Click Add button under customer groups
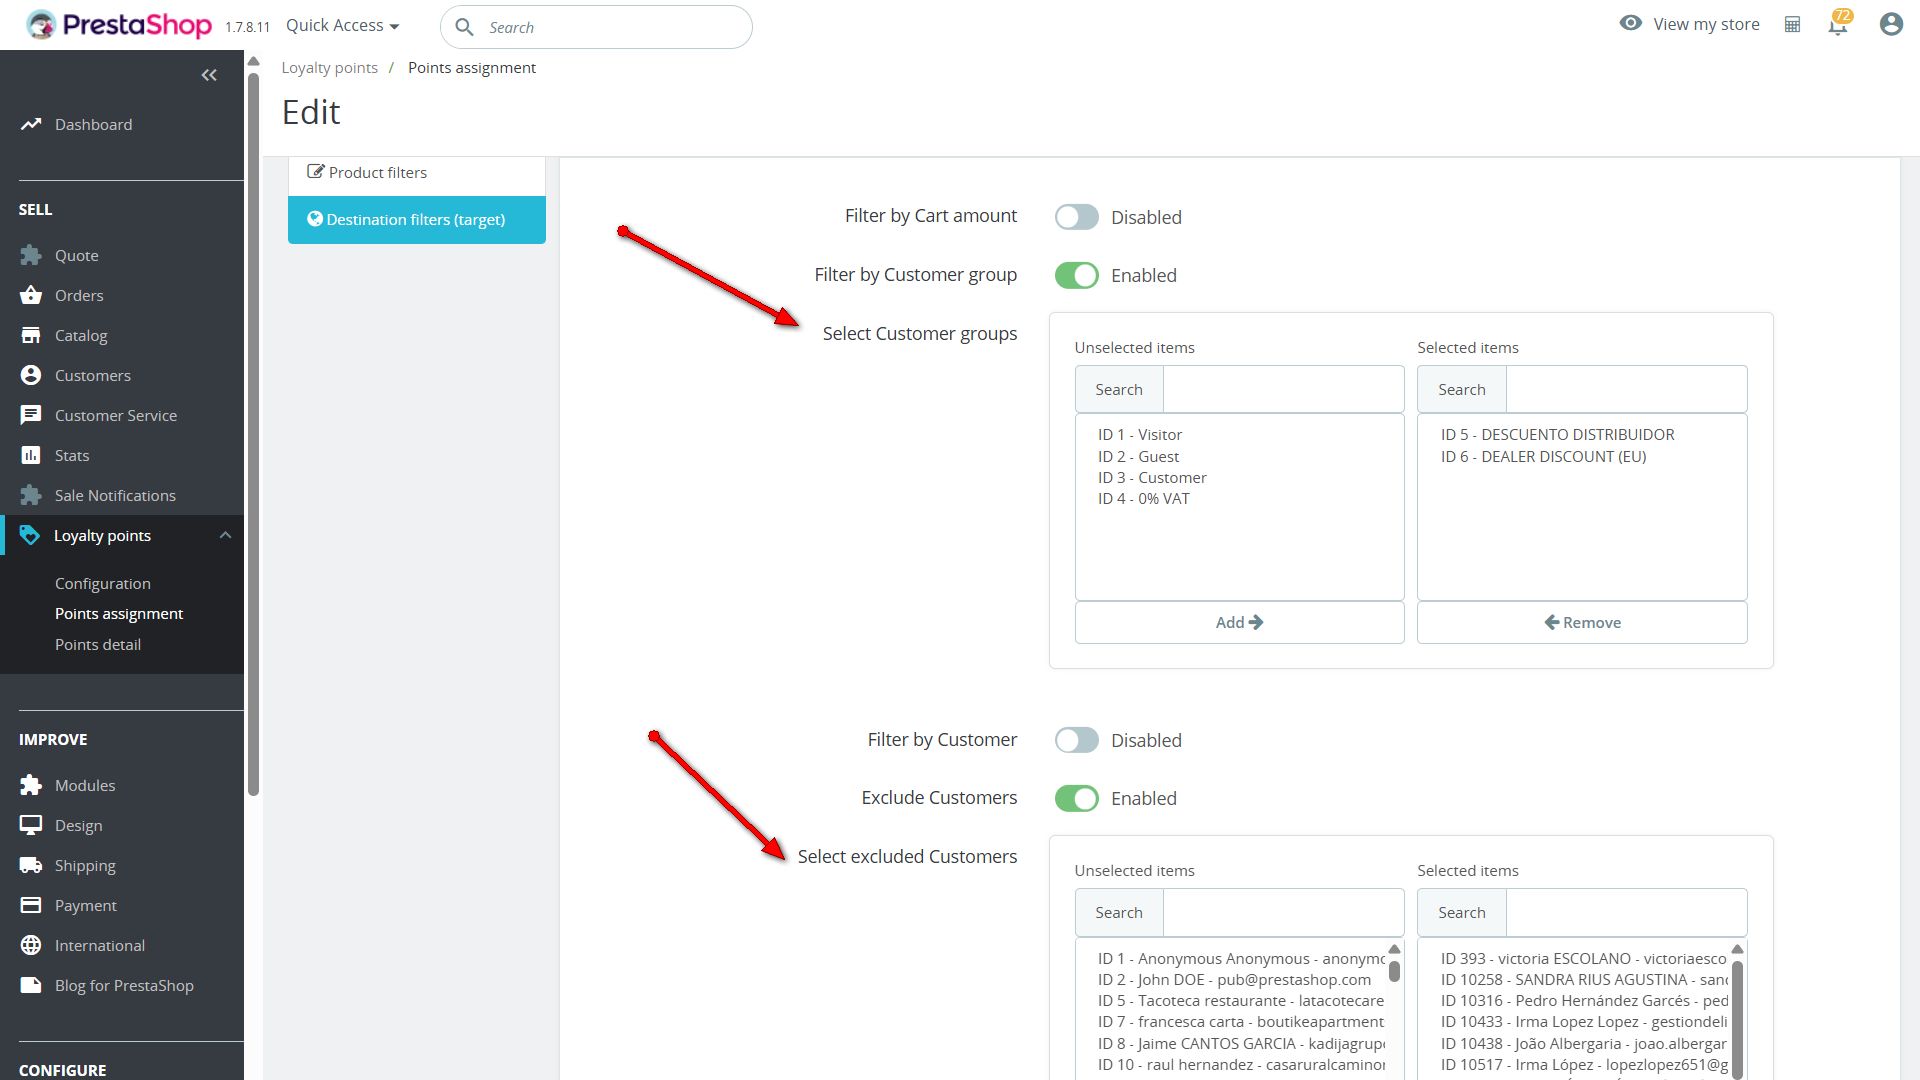The height and width of the screenshot is (1080, 1920). (x=1239, y=622)
